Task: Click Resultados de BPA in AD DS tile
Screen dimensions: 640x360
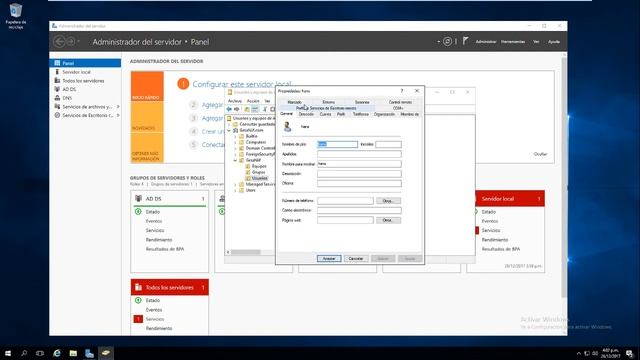Action: point(165,249)
